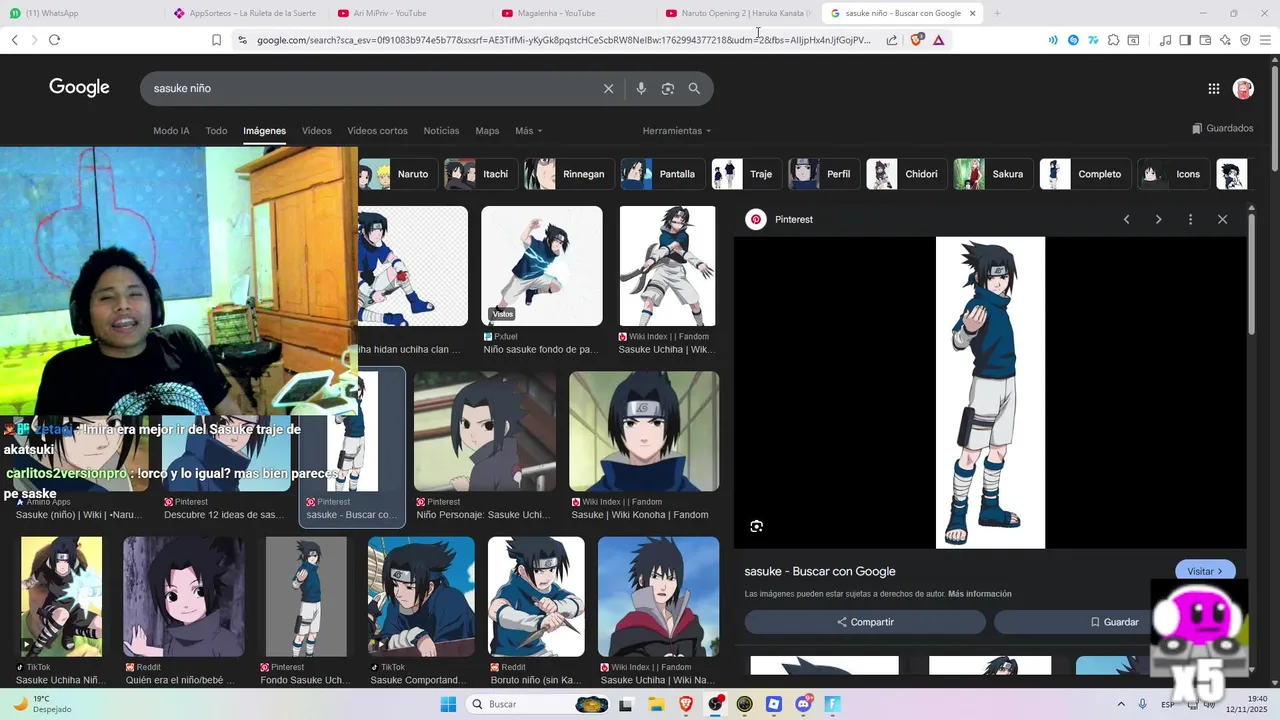Click the Compartir button

pyautogui.click(x=865, y=622)
